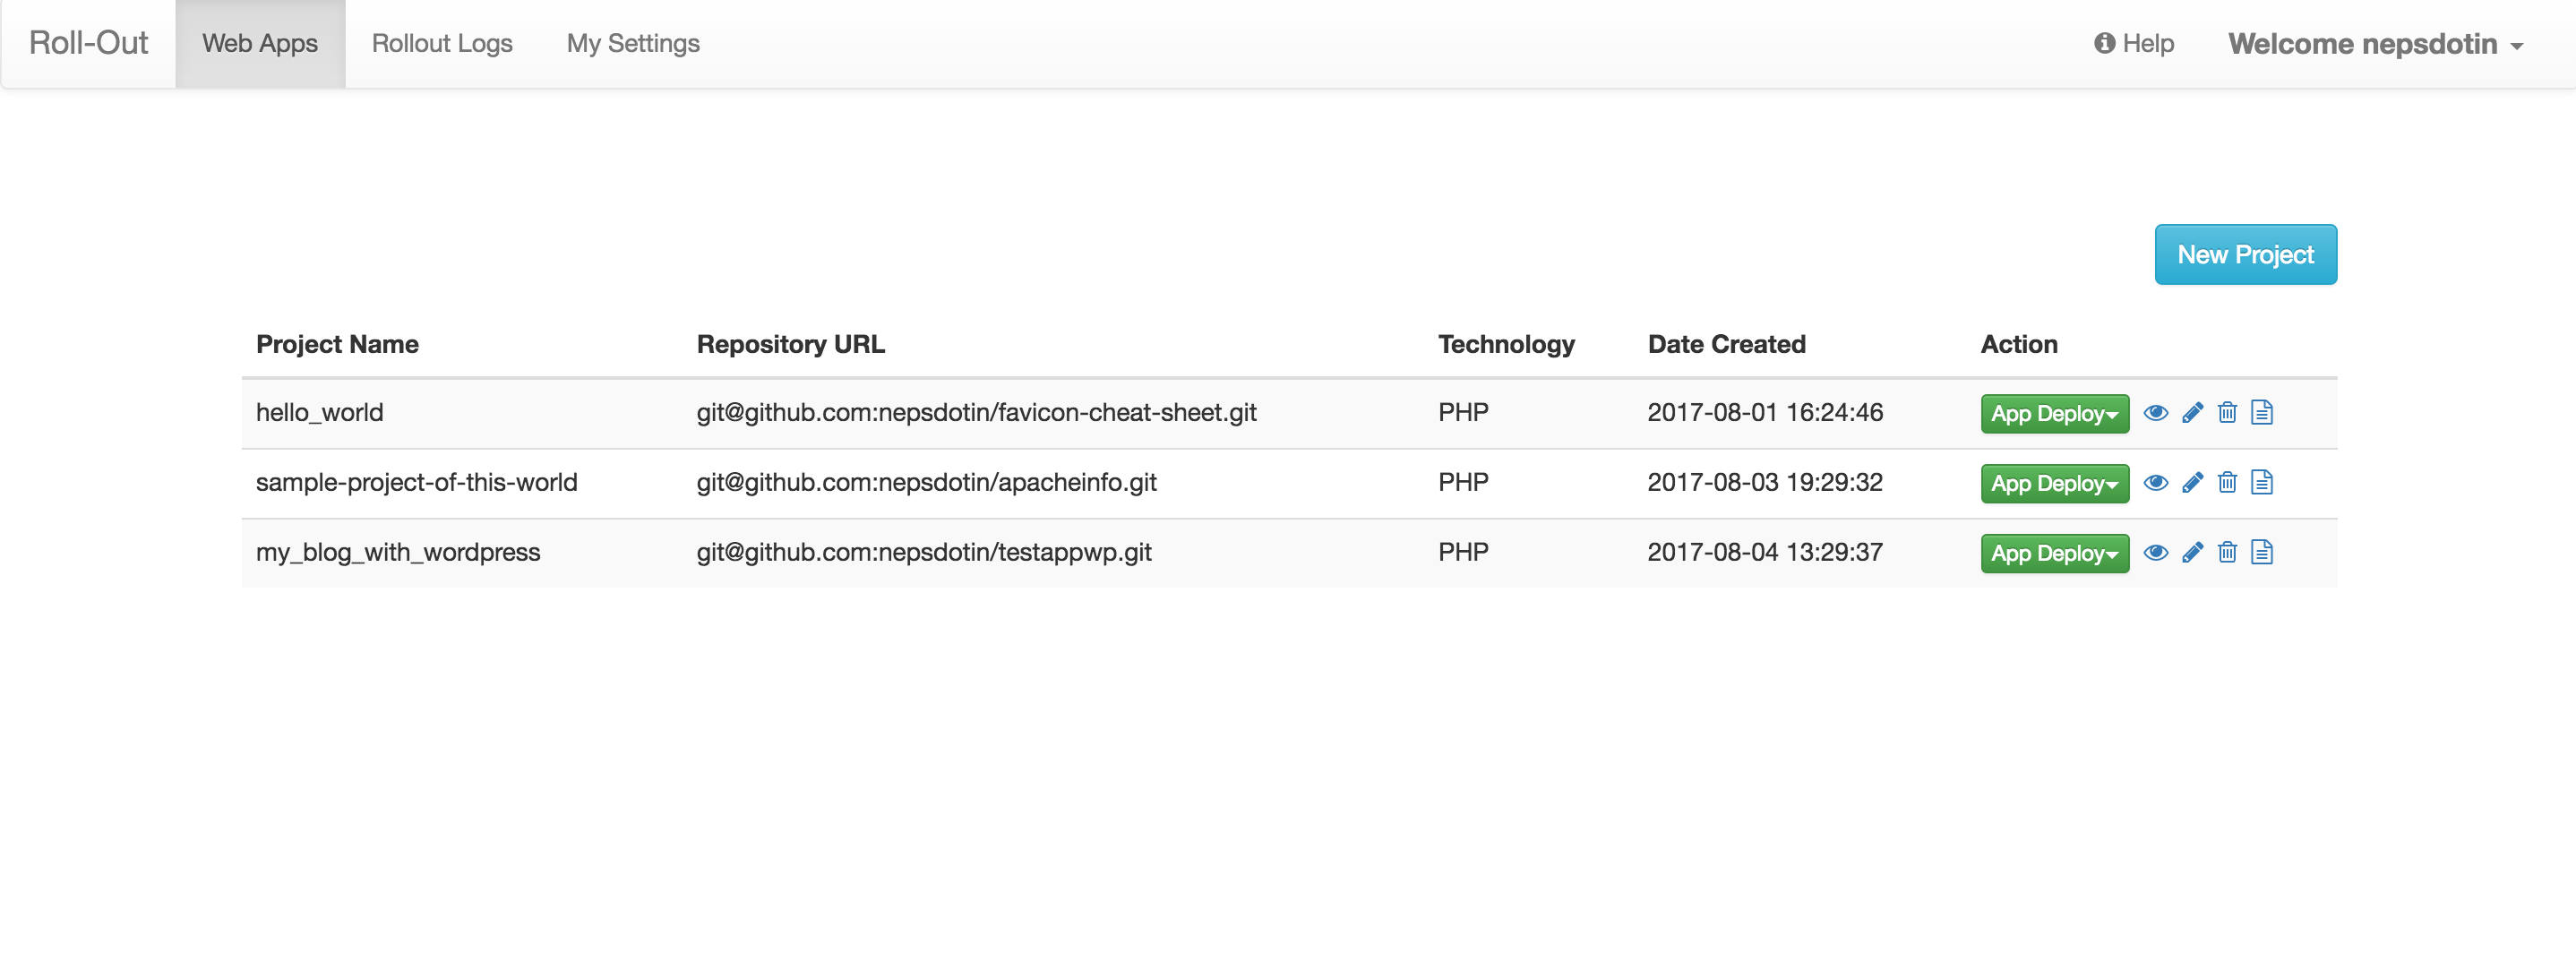Delete hello_world using the trash icon

coord(2227,413)
